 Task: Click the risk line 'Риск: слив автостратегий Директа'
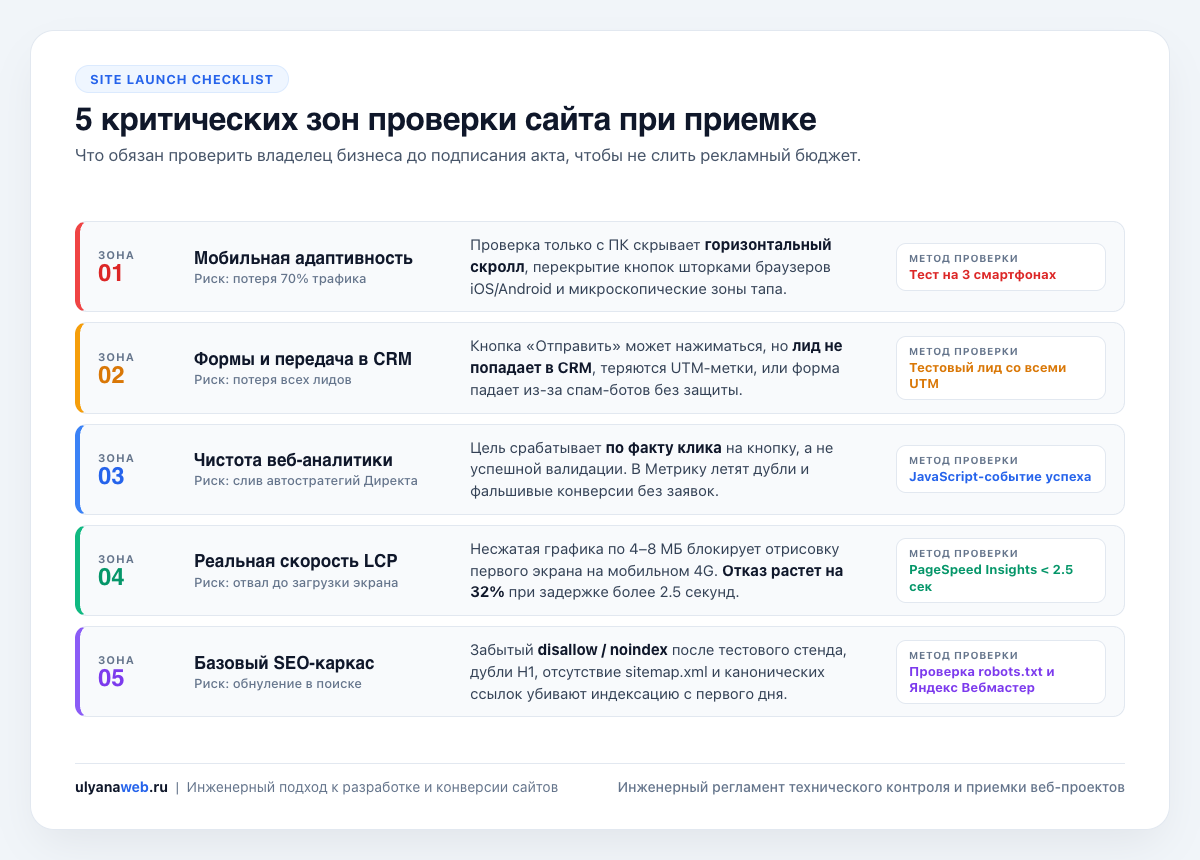click(306, 481)
